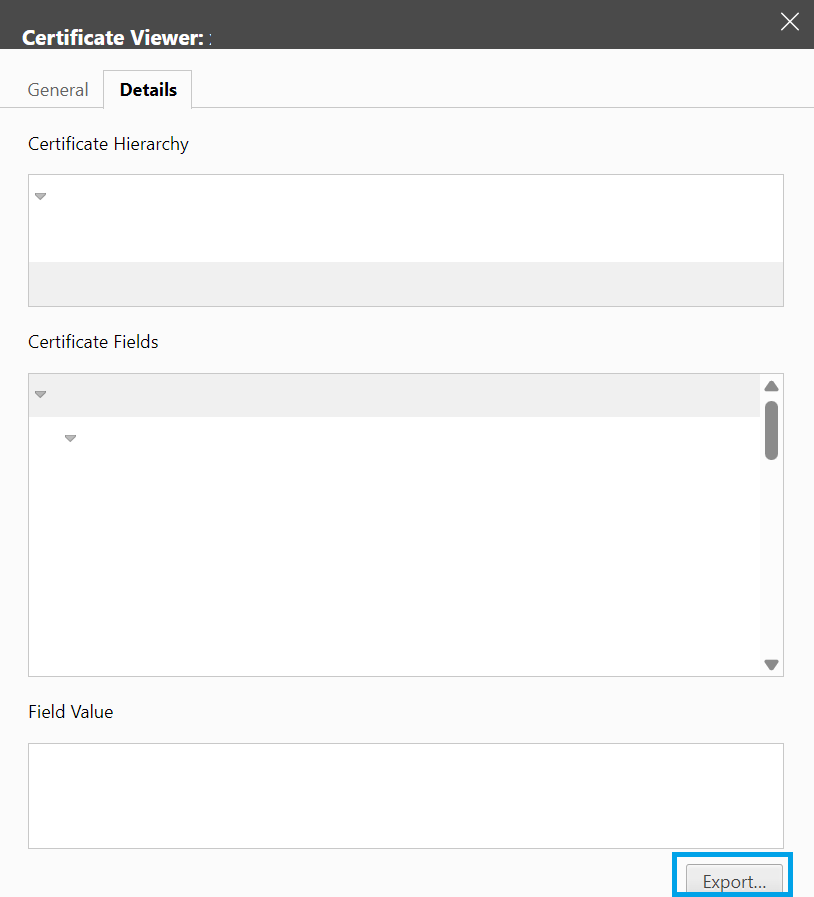This screenshot has height=897, width=814.
Task: Select the highlighted Certificate Hierarchy row
Action: click(405, 284)
